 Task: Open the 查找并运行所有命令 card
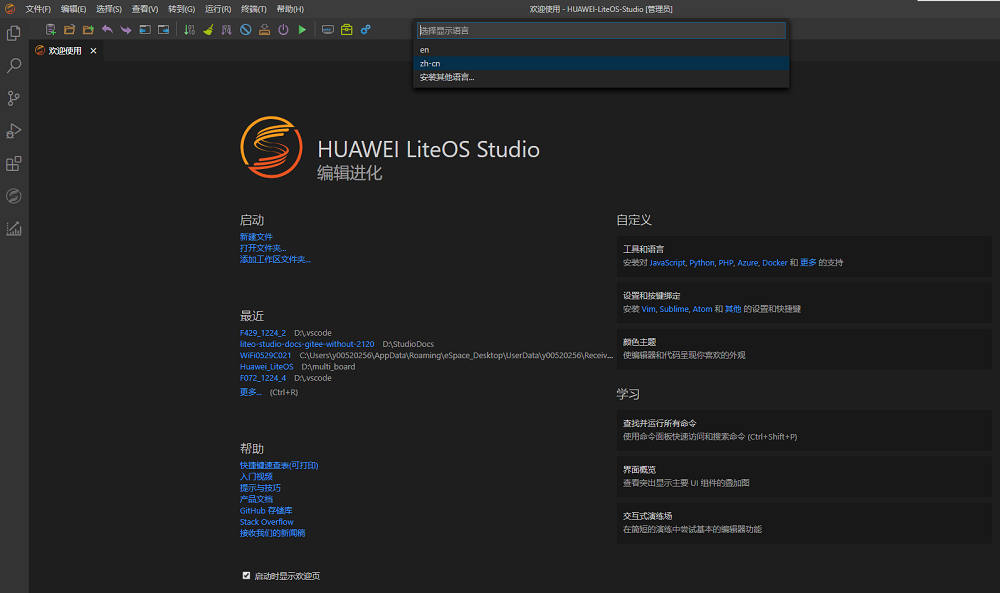(x=804, y=430)
